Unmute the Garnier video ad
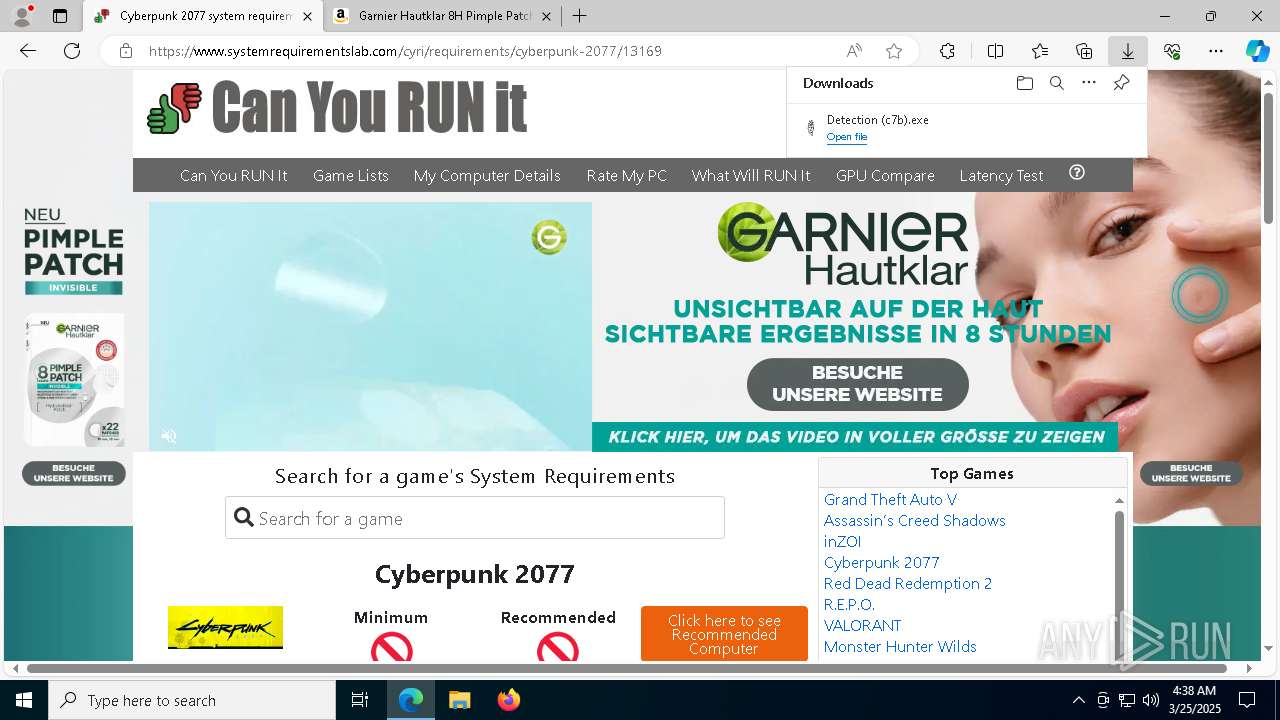This screenshot has height=720, width=1280. (x=169, y=436)
